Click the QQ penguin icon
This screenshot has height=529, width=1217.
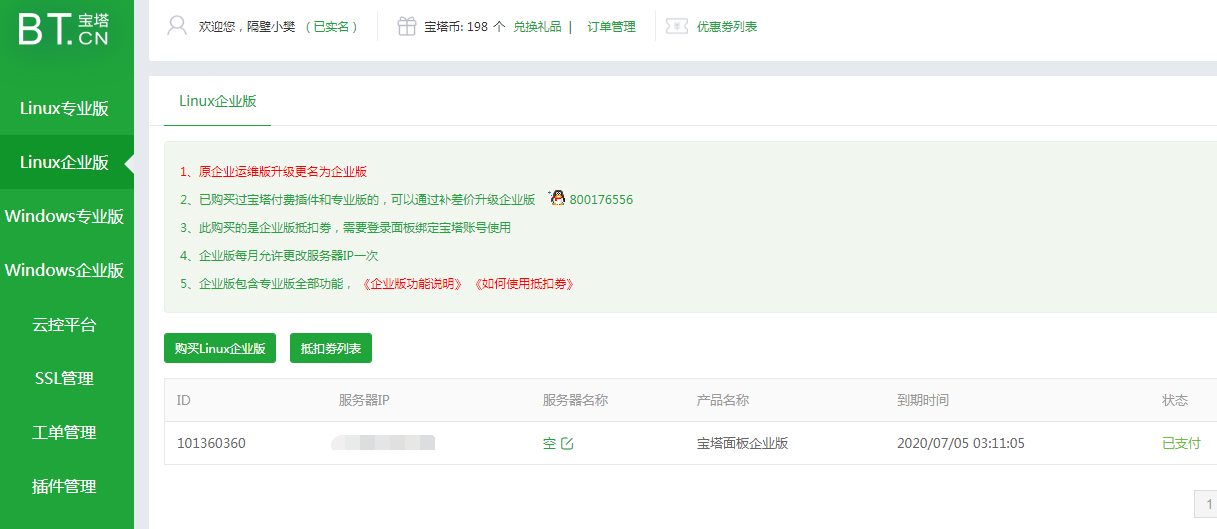click(x=557, y=199)
